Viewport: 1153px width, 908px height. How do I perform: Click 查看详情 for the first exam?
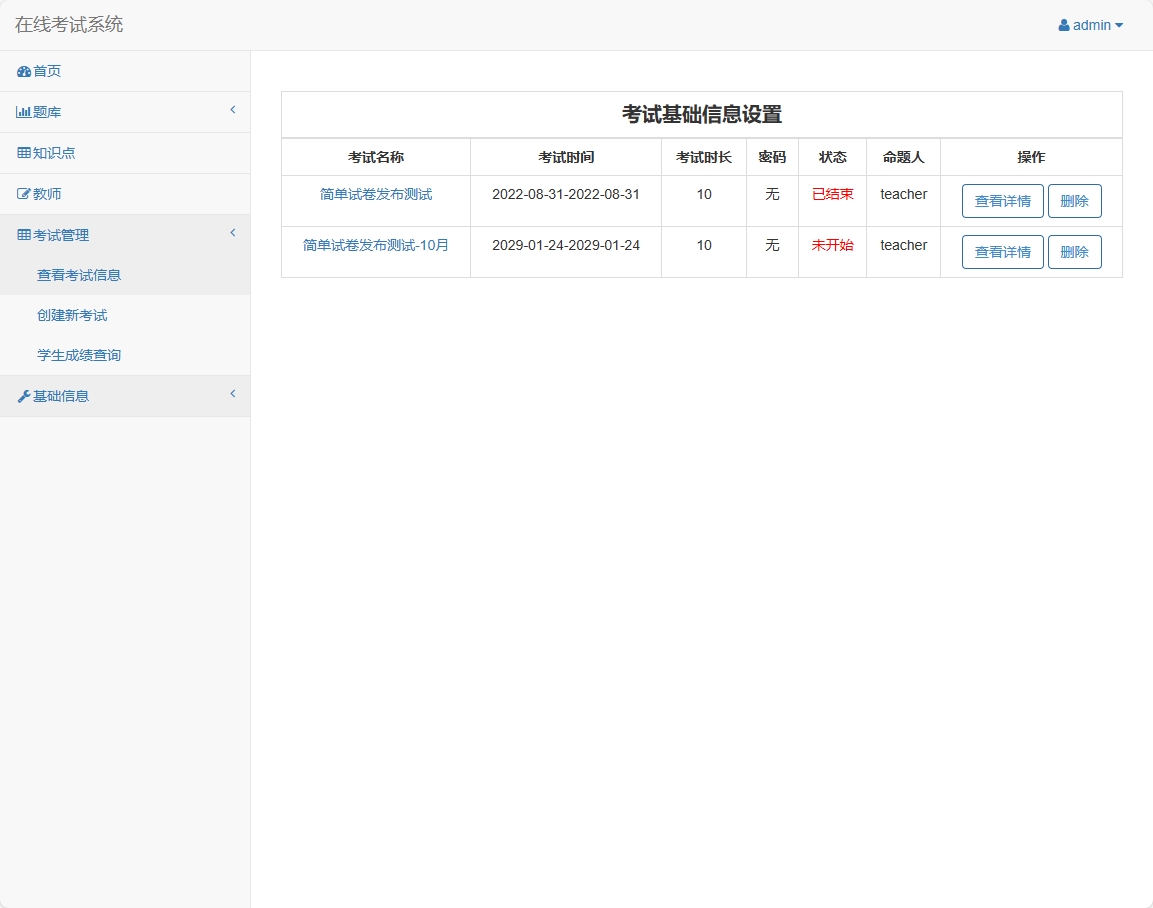[1001, 200]
